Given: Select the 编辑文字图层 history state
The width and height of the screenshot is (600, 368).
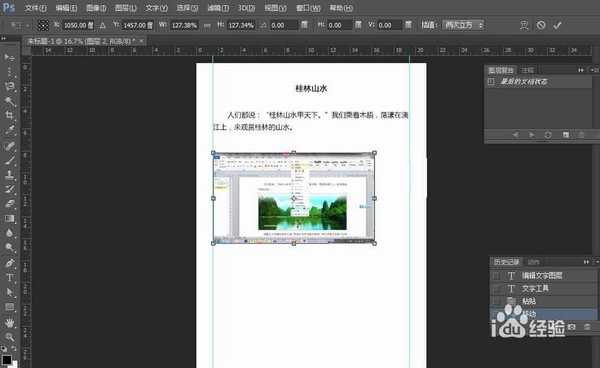Looking at the screenshot, I should 543,275.
